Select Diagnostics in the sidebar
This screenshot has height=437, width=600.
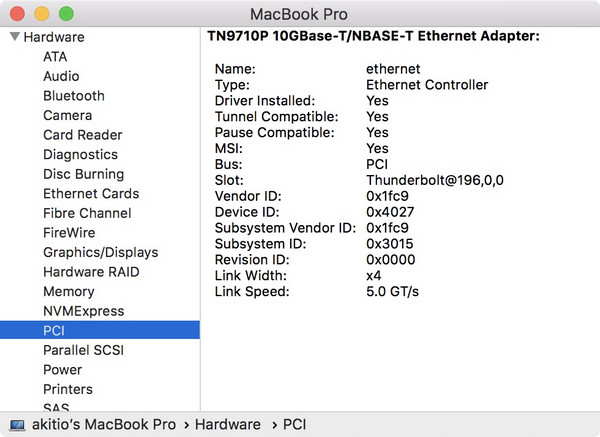coord(80,154)
